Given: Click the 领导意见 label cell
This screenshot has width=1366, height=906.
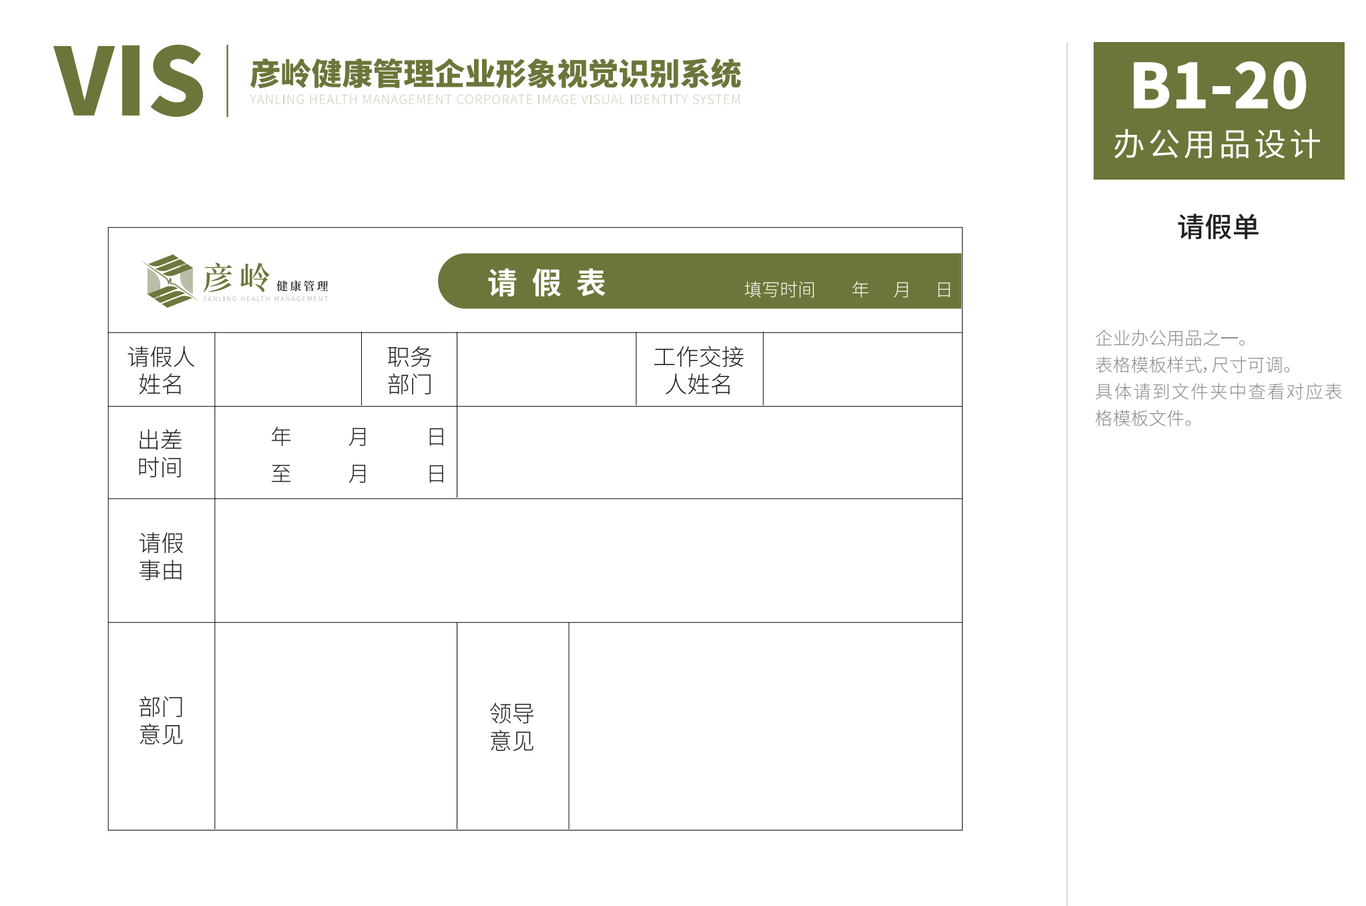Looking at the screenshot, I should tap(512, 726).
